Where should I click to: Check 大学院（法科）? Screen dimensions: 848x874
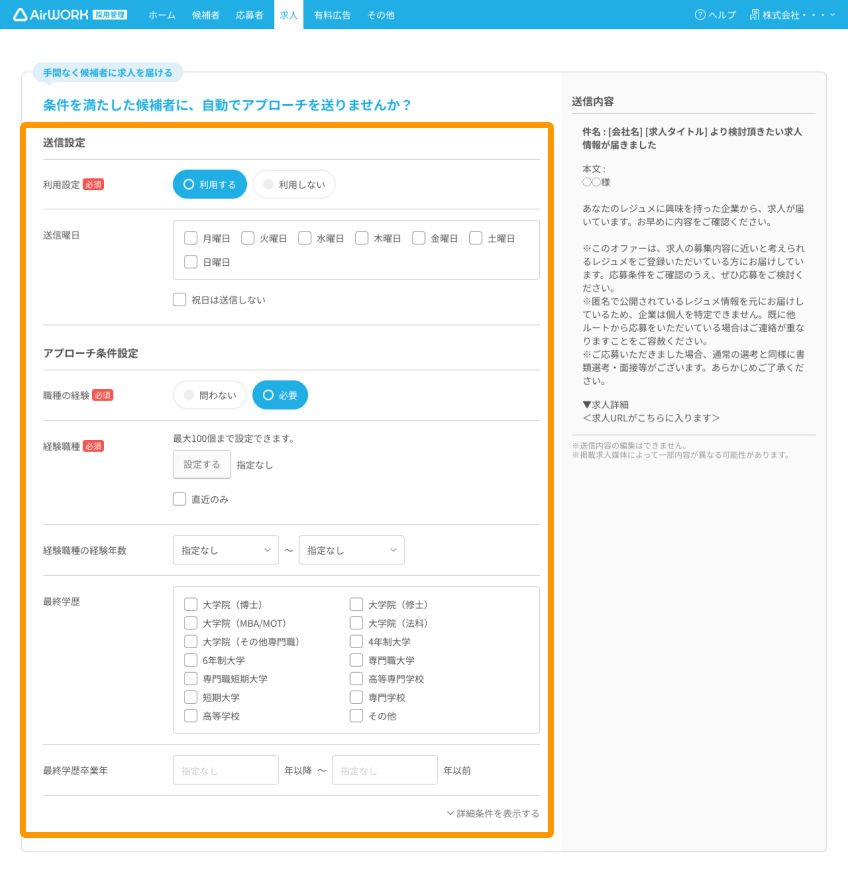pos(356,623)
